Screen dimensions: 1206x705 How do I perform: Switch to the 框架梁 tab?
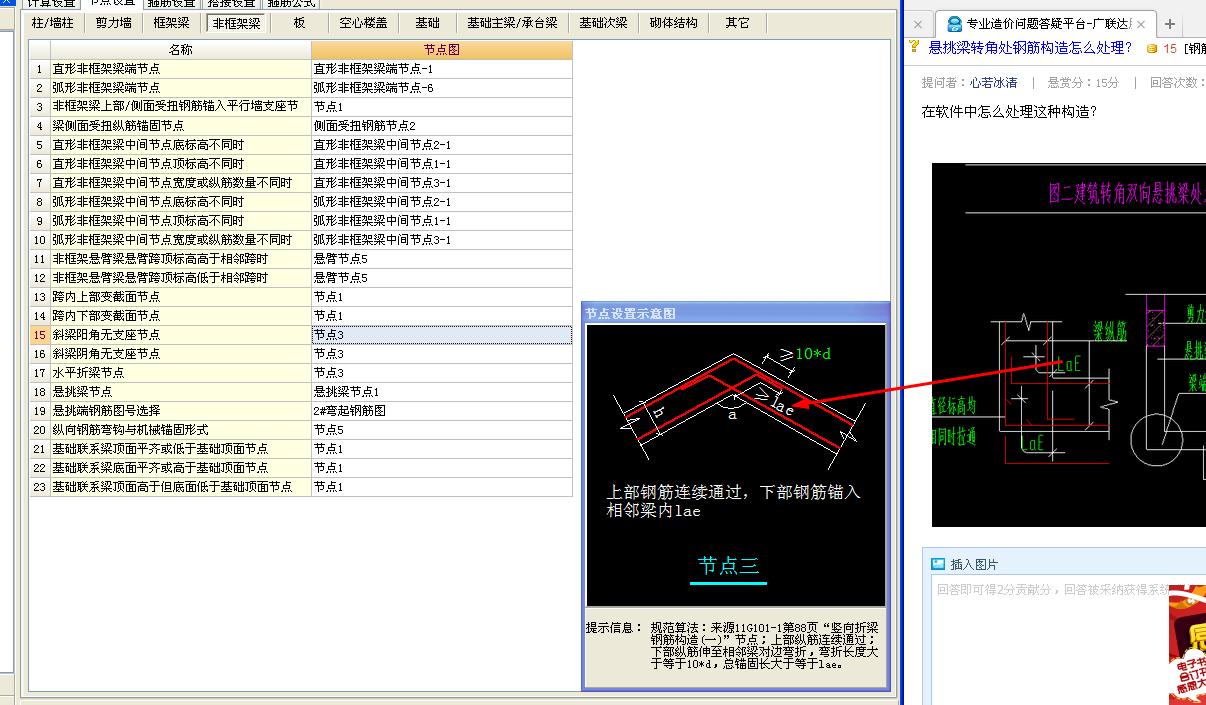172,23
